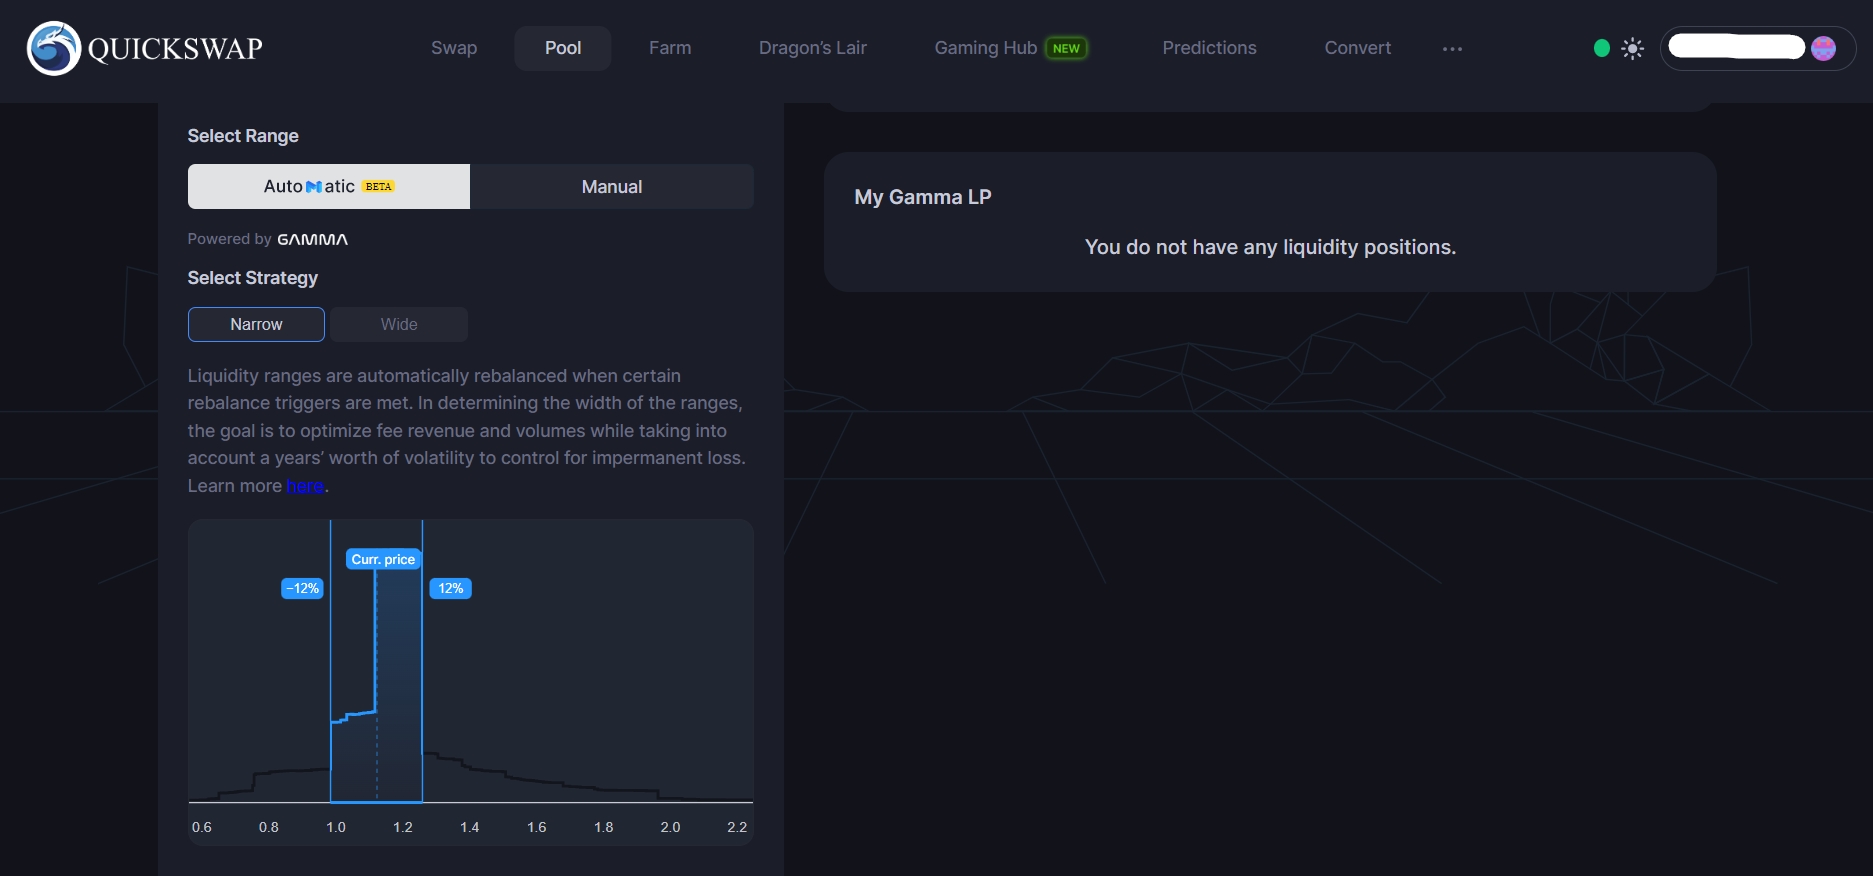Click the Learn more "here" link
The width and height of the screenshot is (1873, 876).
[305, 486]
